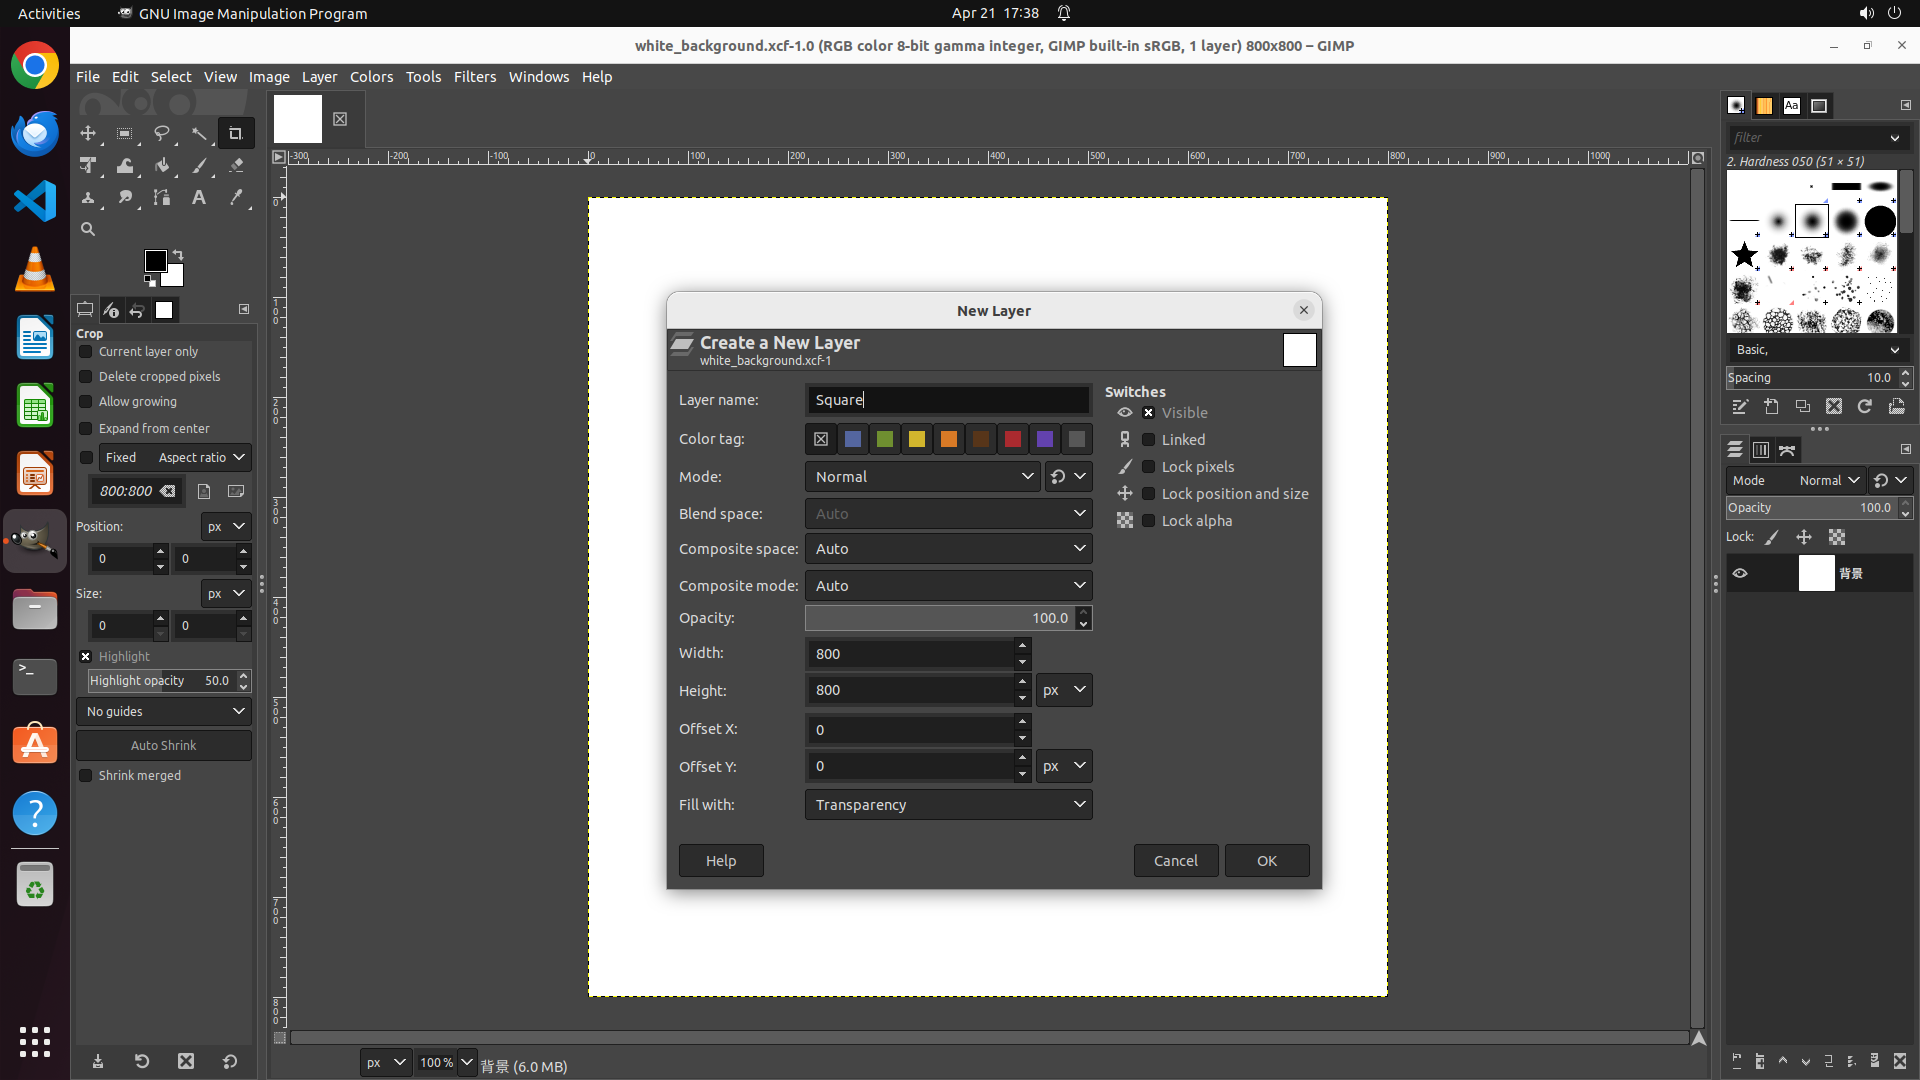Viewport: 1920px width, 1080px height.
Task: Select the Eraser tool
Action: 236,166
